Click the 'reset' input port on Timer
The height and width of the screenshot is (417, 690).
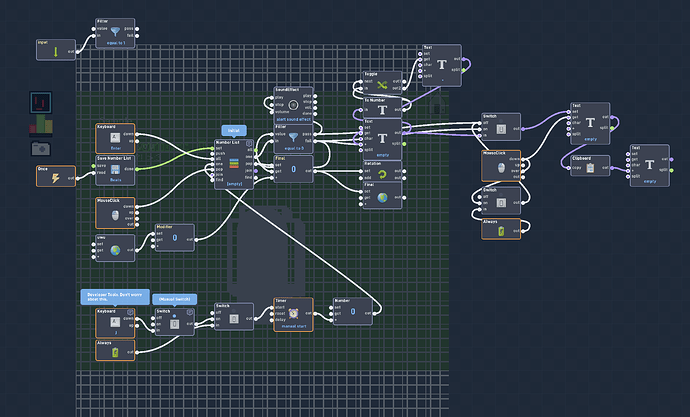tap(272, 314)
